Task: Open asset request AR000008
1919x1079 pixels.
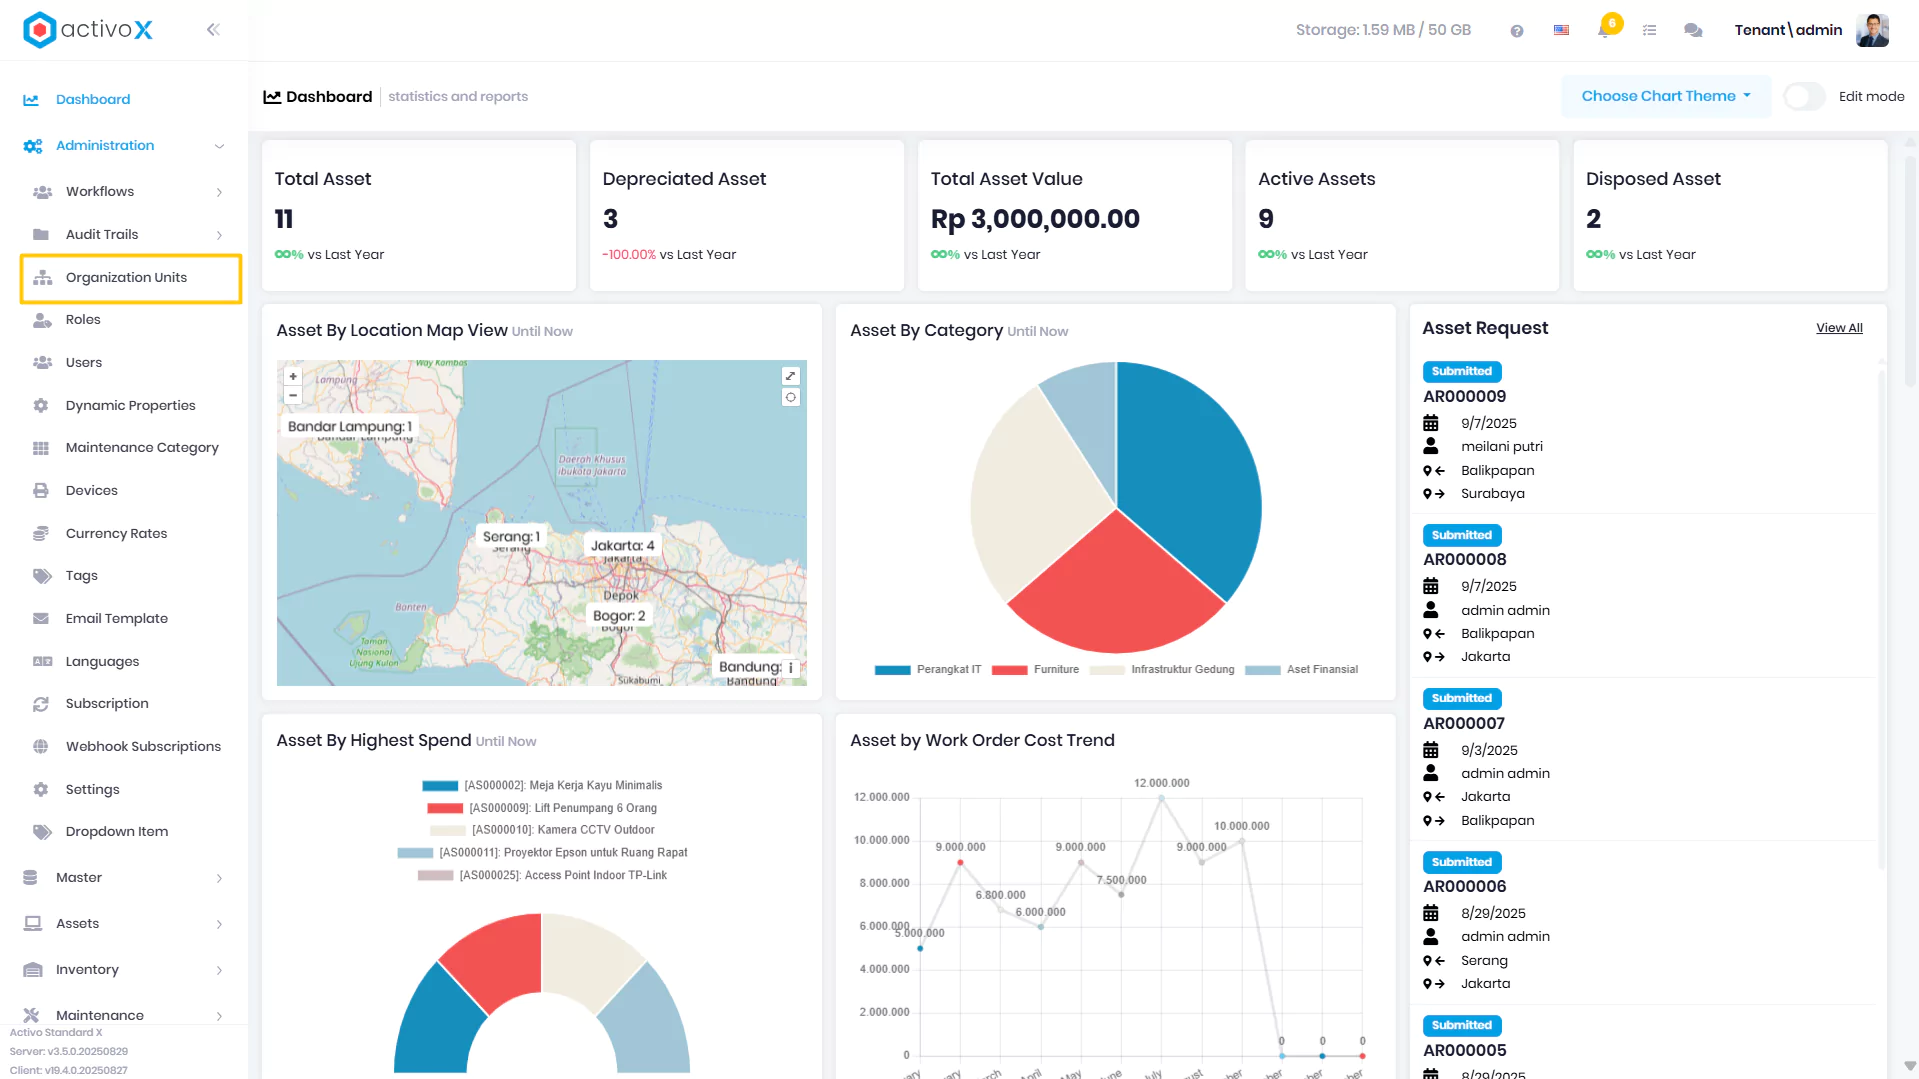Action: [x=1464, y=560]
